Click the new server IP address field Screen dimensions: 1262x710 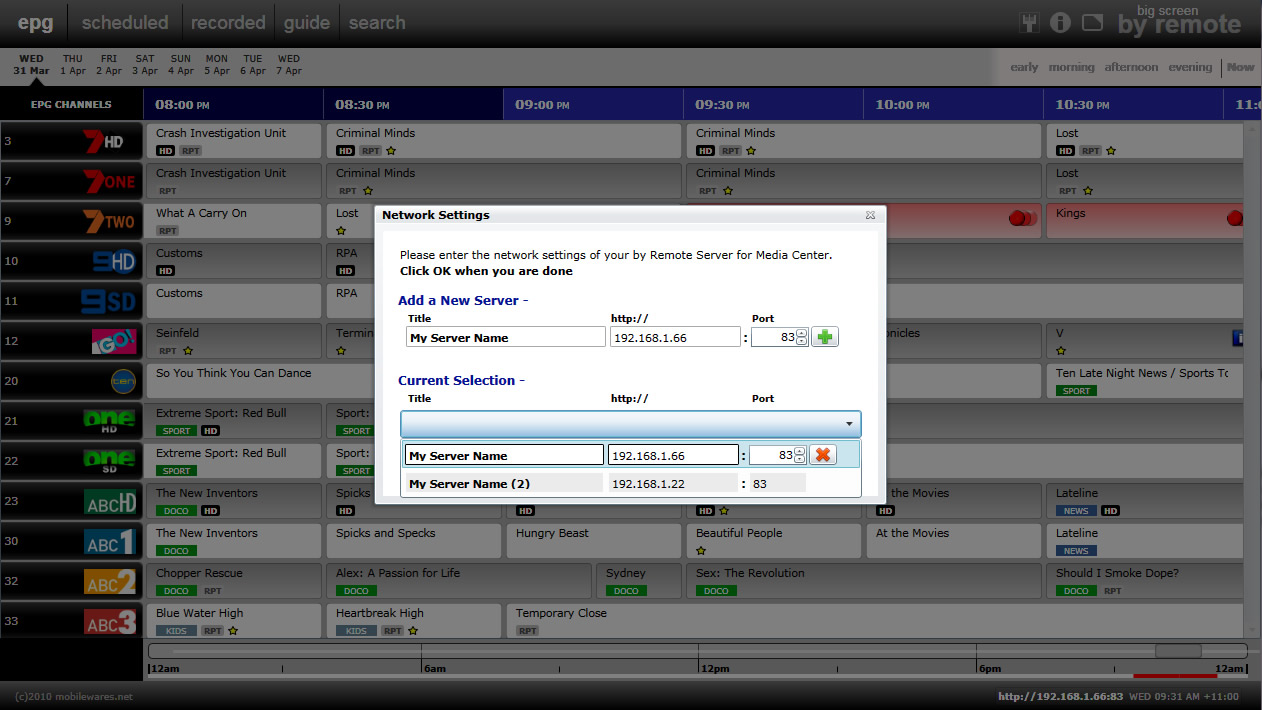(x=675, y=337)
